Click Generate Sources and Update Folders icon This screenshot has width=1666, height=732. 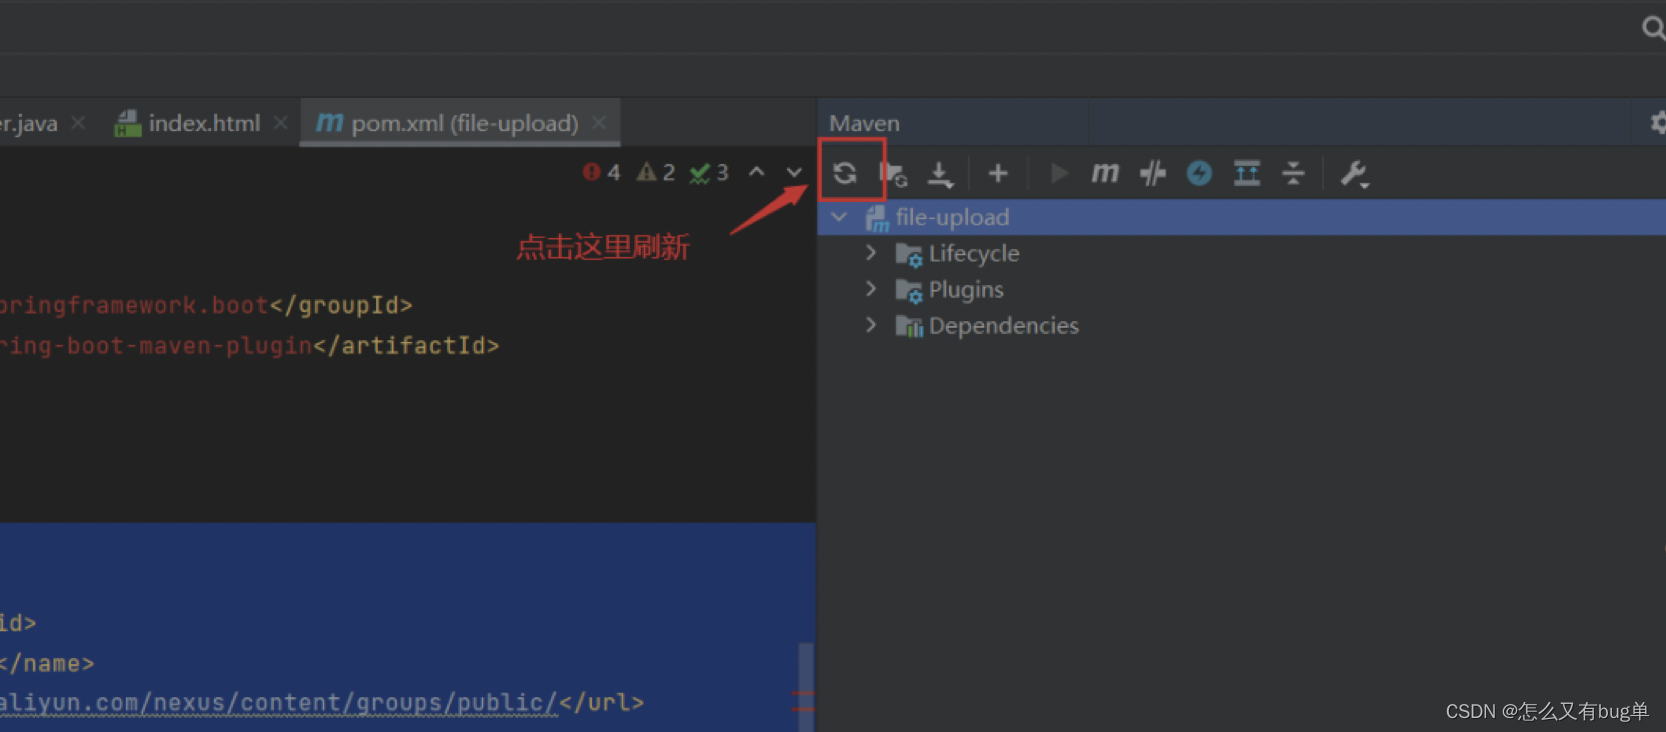893,174
